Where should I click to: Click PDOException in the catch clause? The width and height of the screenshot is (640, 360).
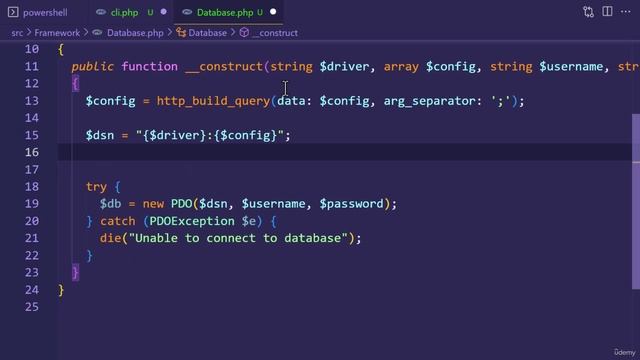pos(192,221)
